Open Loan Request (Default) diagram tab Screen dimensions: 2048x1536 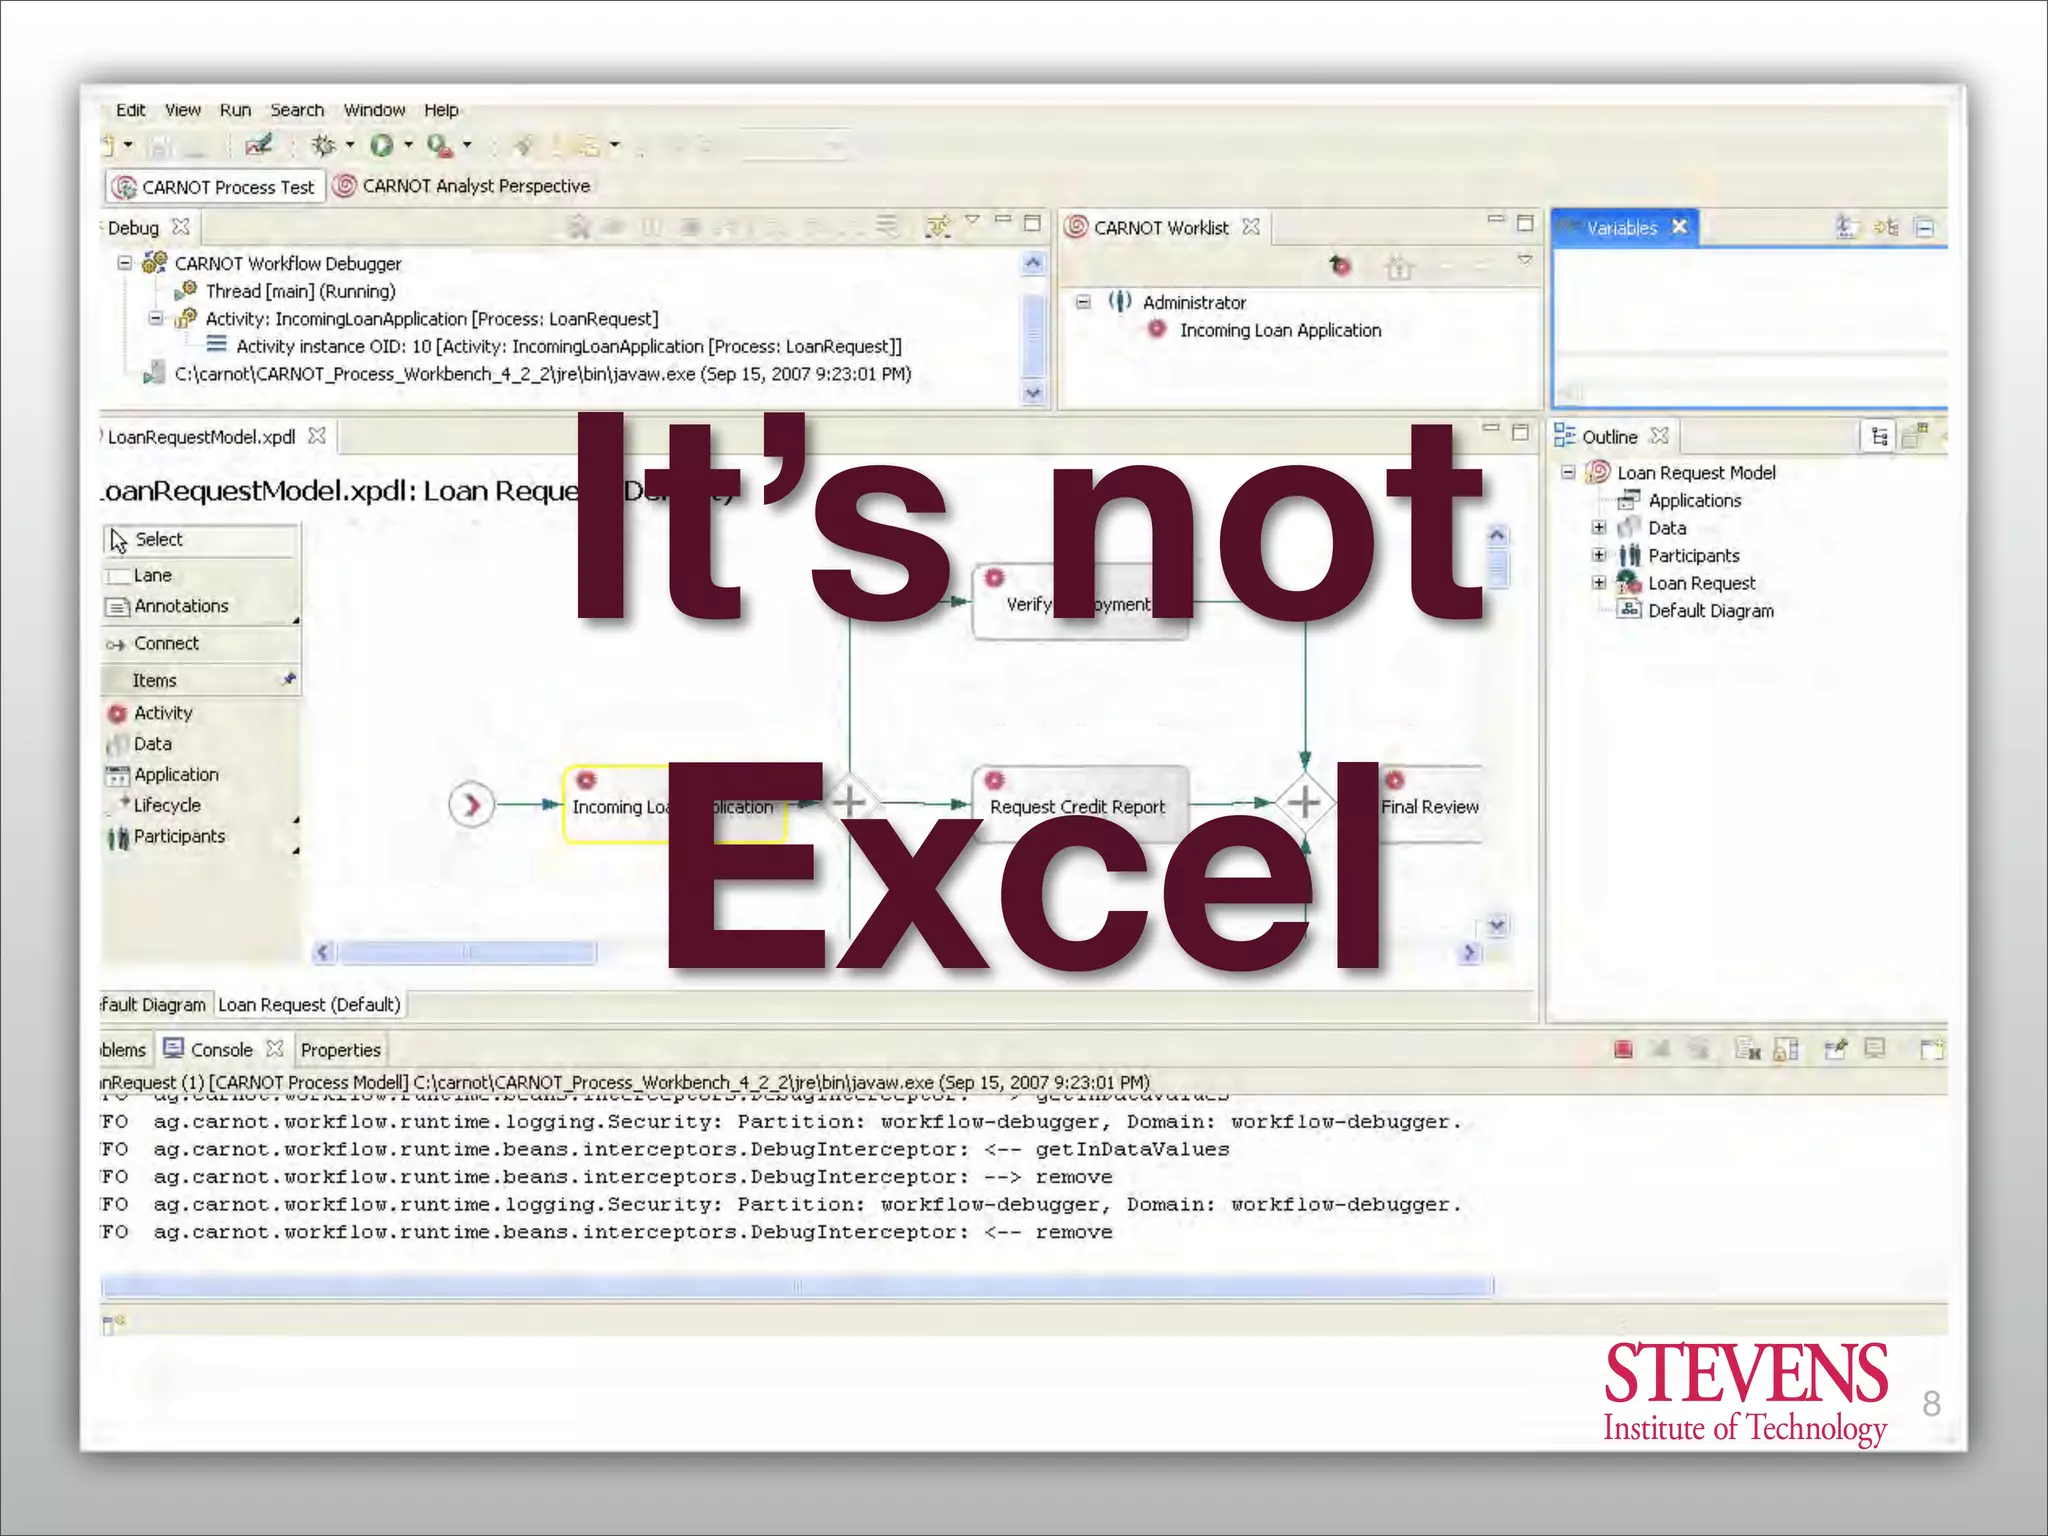[309, 1005]
